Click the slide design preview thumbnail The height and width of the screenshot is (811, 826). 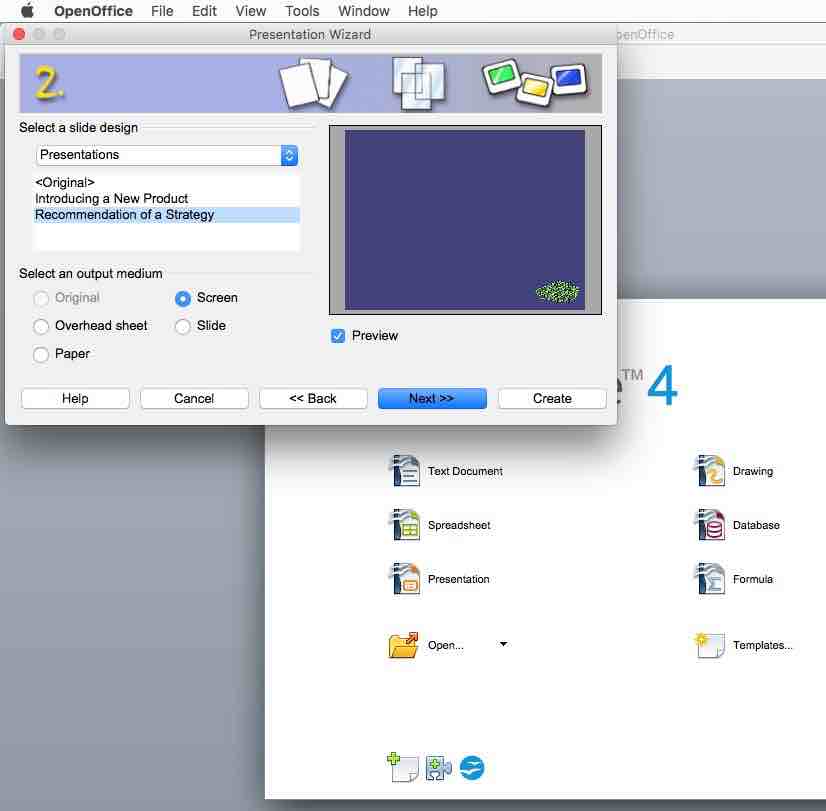(465, 220)
